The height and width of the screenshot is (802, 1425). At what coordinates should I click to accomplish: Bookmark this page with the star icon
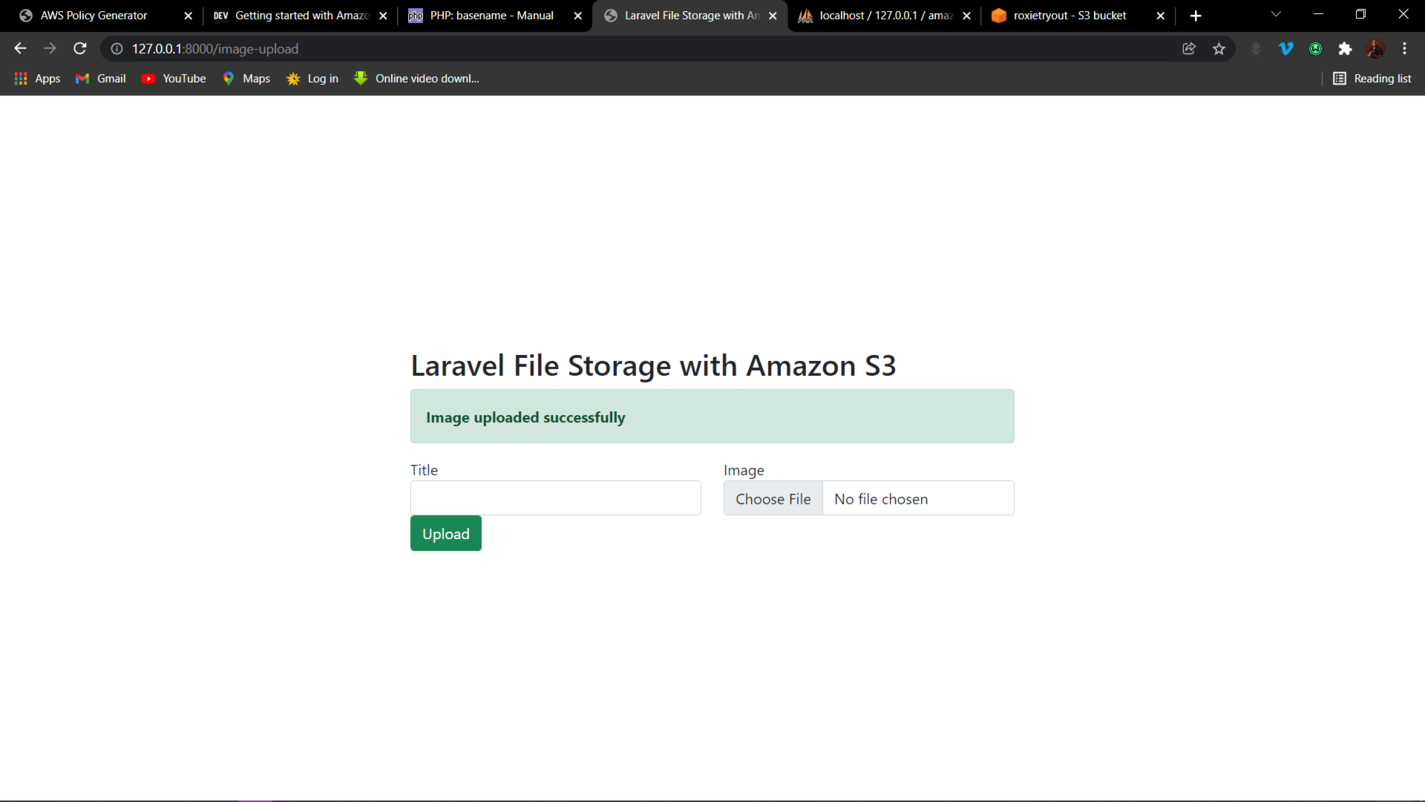click(1219, 49)
